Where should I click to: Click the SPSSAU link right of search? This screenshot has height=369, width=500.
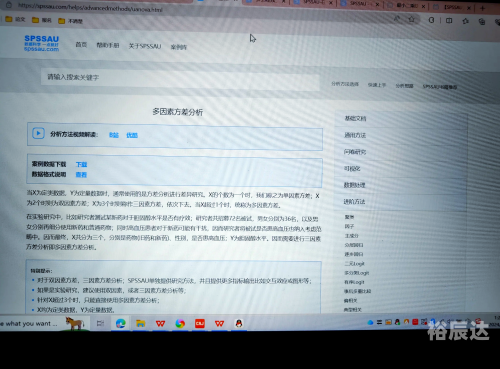point(440,87)
